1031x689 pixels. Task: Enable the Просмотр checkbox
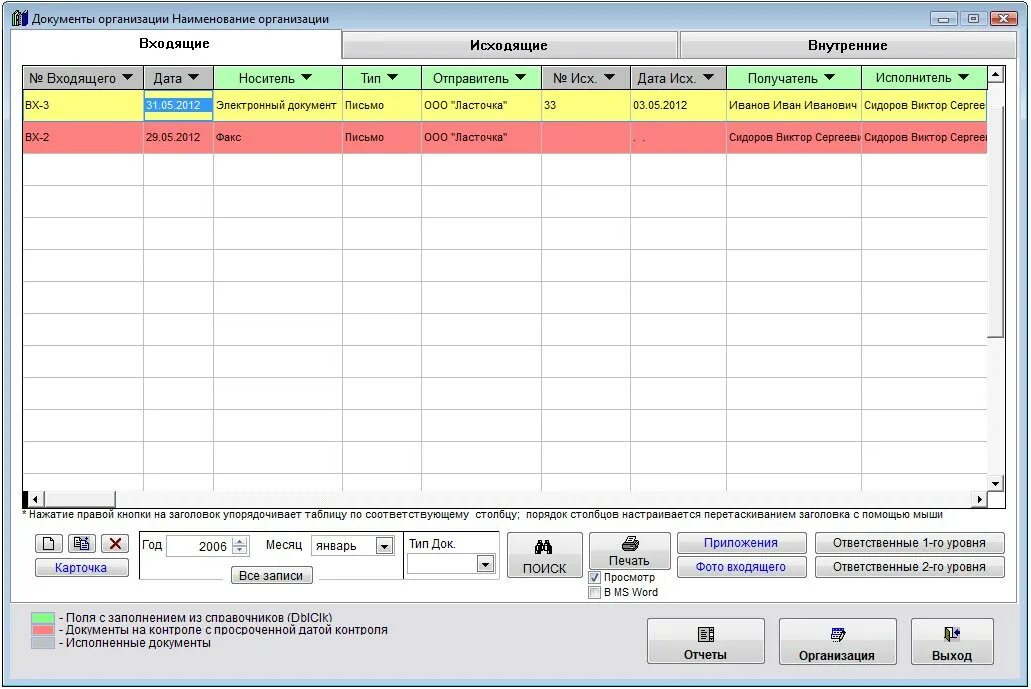594,577
